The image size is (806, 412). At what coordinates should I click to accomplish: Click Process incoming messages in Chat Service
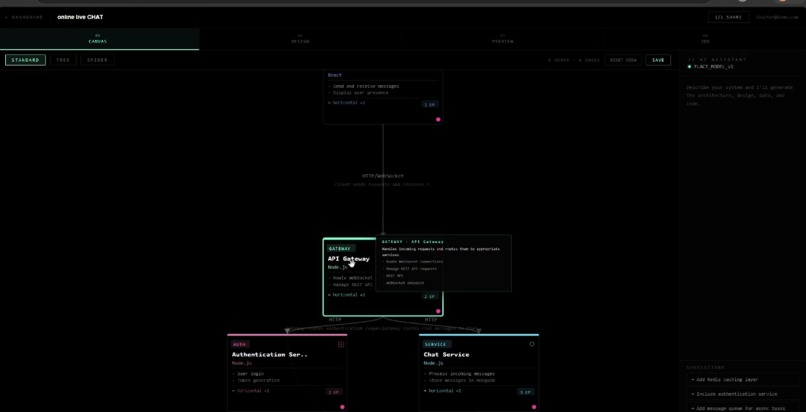tap(459, 373)
